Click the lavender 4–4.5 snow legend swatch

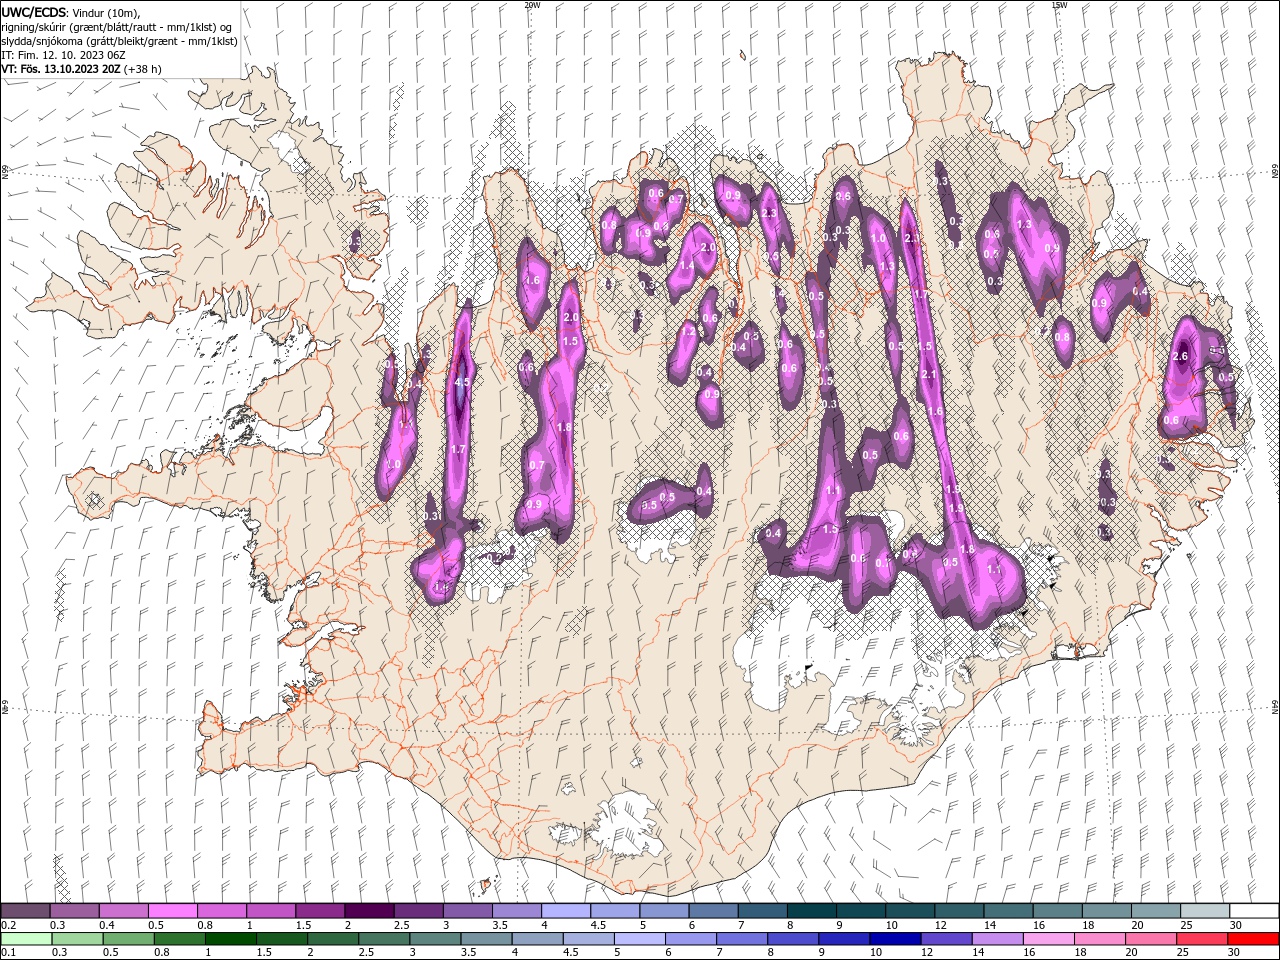[x=565, y=911]
